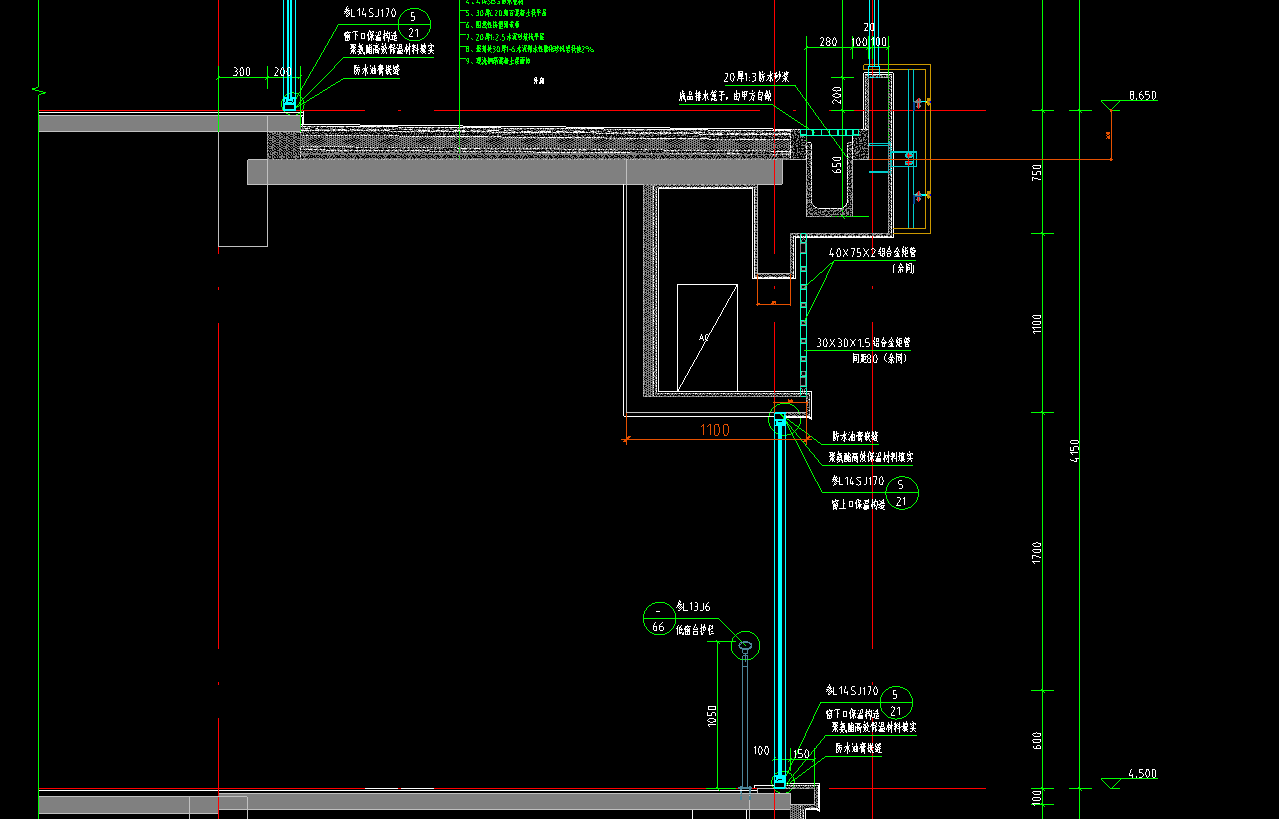Pick the 1050 railing height dimension
This screenshot has width=1279, height=819.
point(711,716)
